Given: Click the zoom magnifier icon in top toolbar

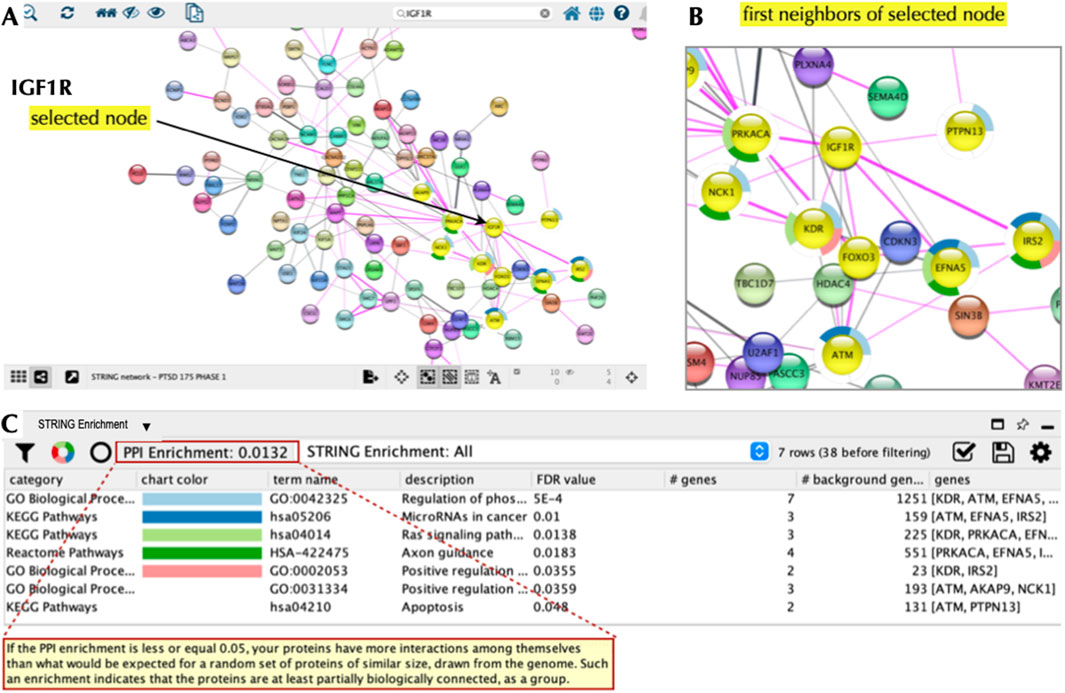Looking at the screenshot, I should click(x=29, y=14).
